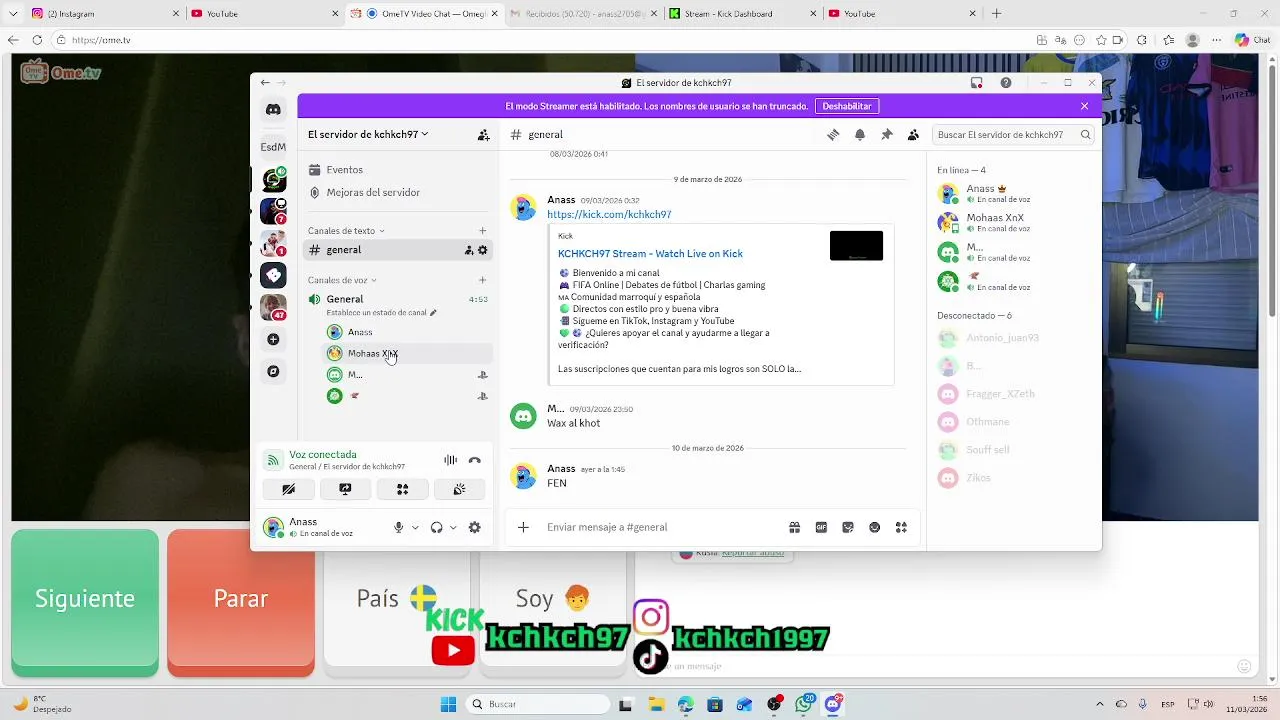Screen dimensions: 1280x720
Task: Collapse the Canales de texto category
Action: coord(346,231)
